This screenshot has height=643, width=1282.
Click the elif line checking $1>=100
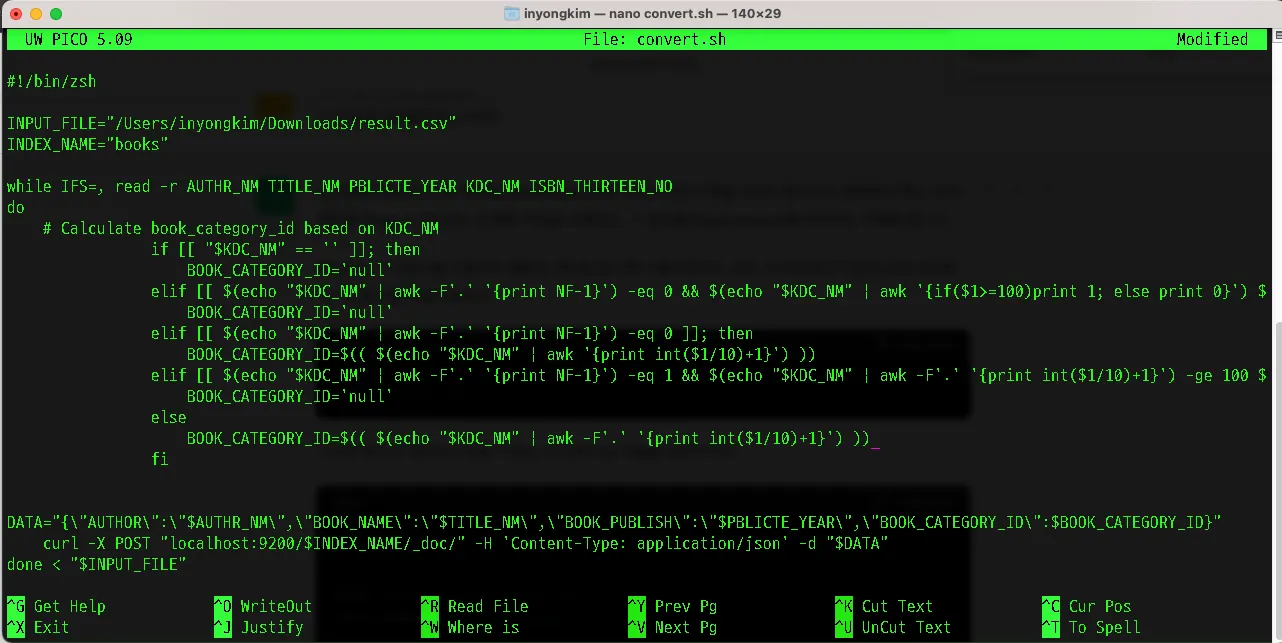[x=709, y=291]
